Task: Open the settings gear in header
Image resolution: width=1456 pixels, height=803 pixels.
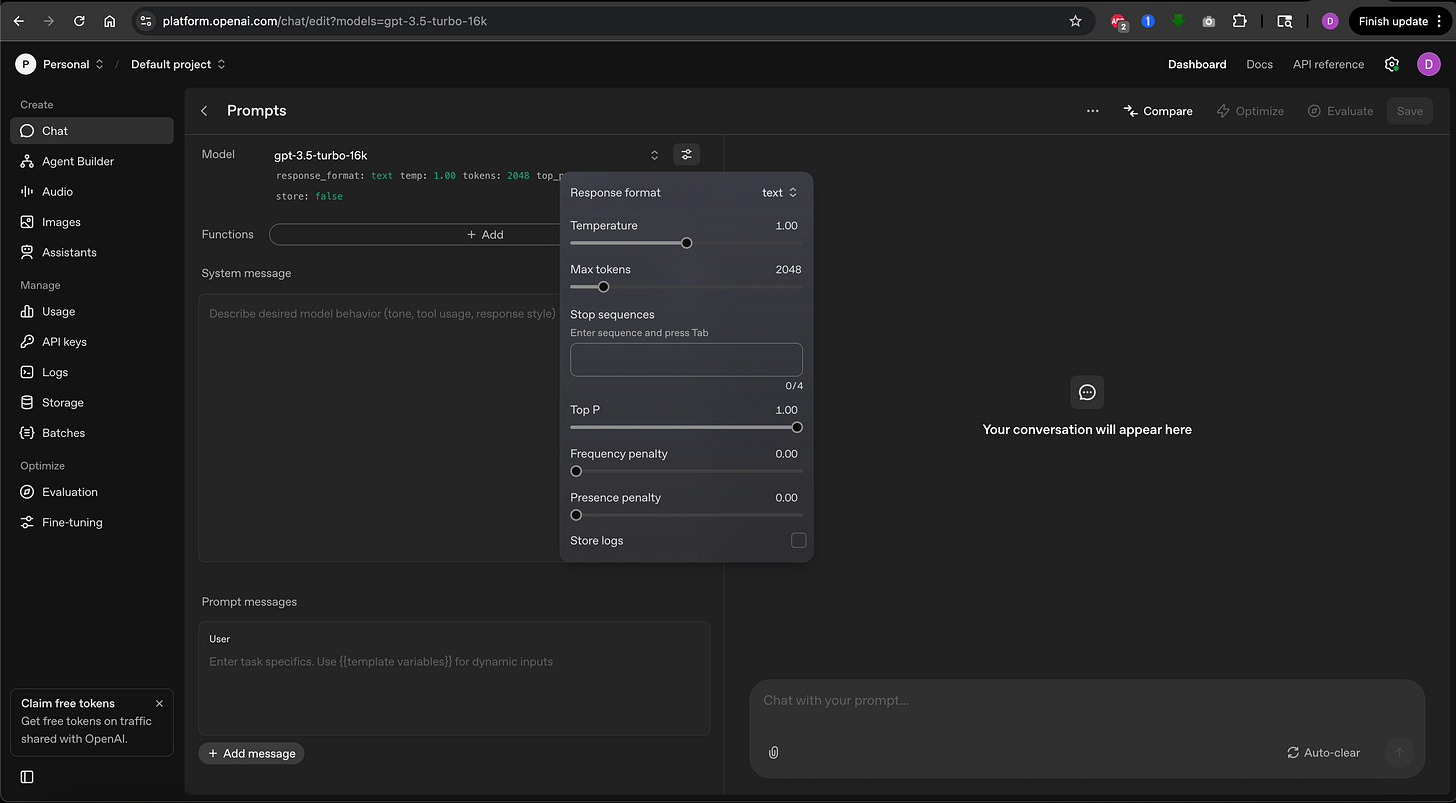Action: 1392,64
